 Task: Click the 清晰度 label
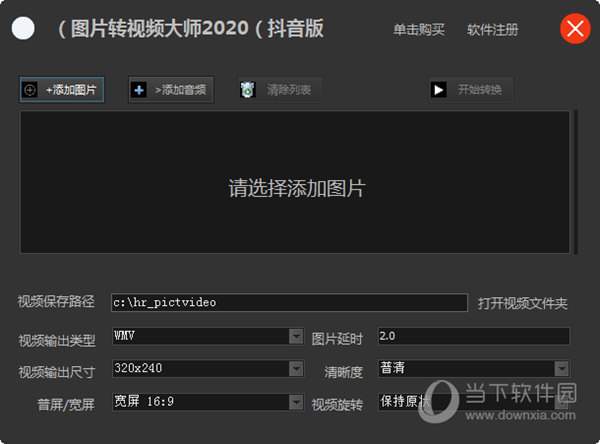click(344, 372)
